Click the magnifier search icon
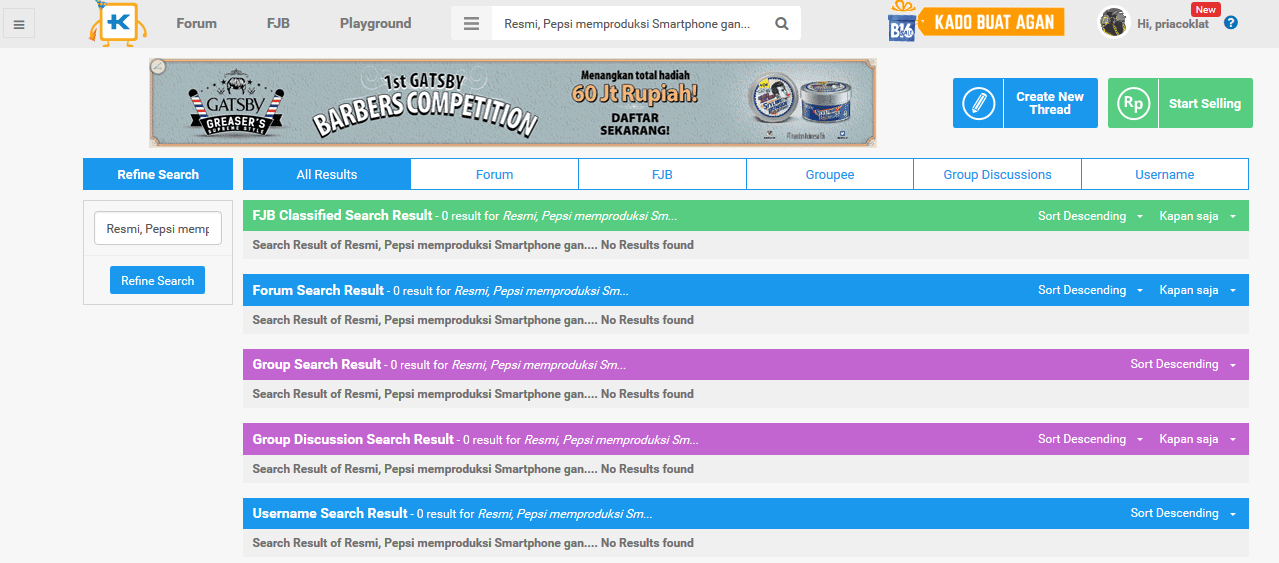Image resolution: width=1279 pixels, height=563 pixels. click(x=782, y=23)
